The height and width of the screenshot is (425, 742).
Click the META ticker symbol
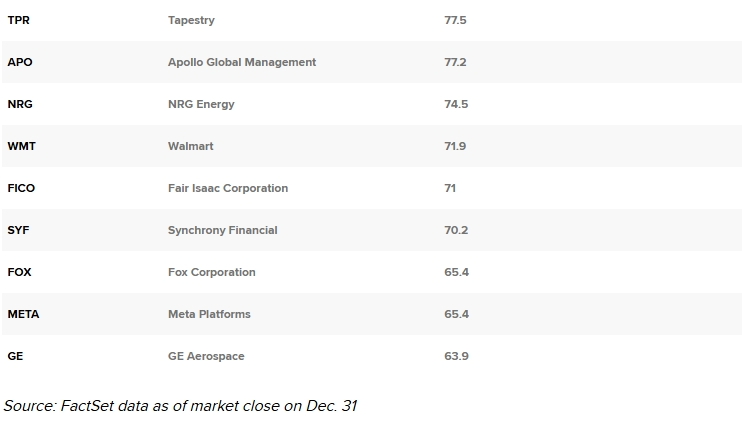(23, 314)
